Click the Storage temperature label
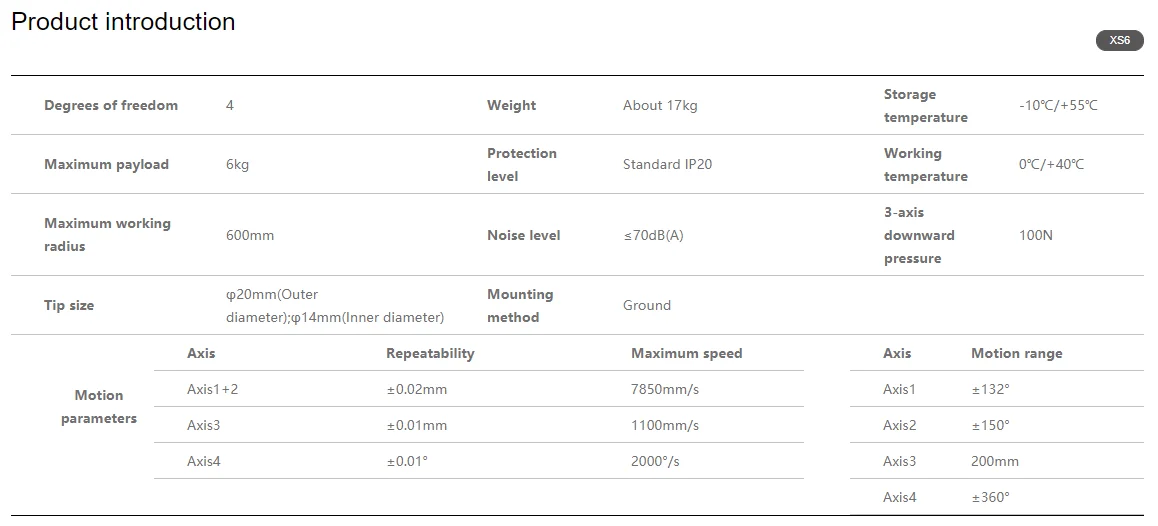The width and height of the screenshot is (1158, 526). 925,106
